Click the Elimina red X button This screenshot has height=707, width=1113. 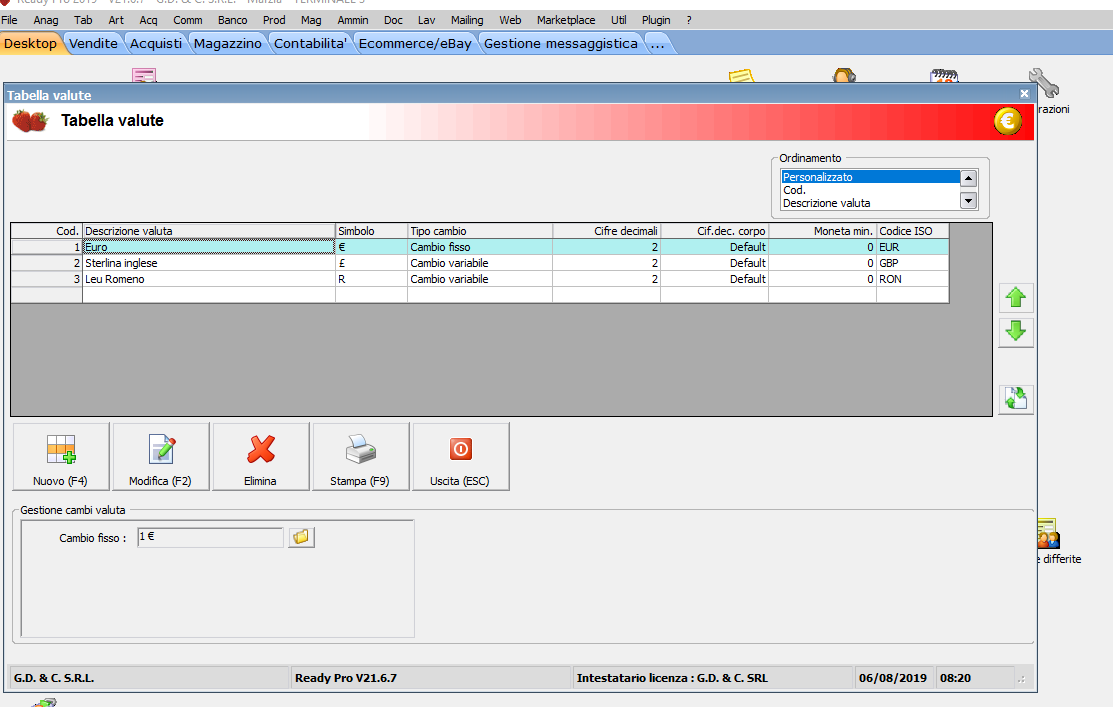261,456
